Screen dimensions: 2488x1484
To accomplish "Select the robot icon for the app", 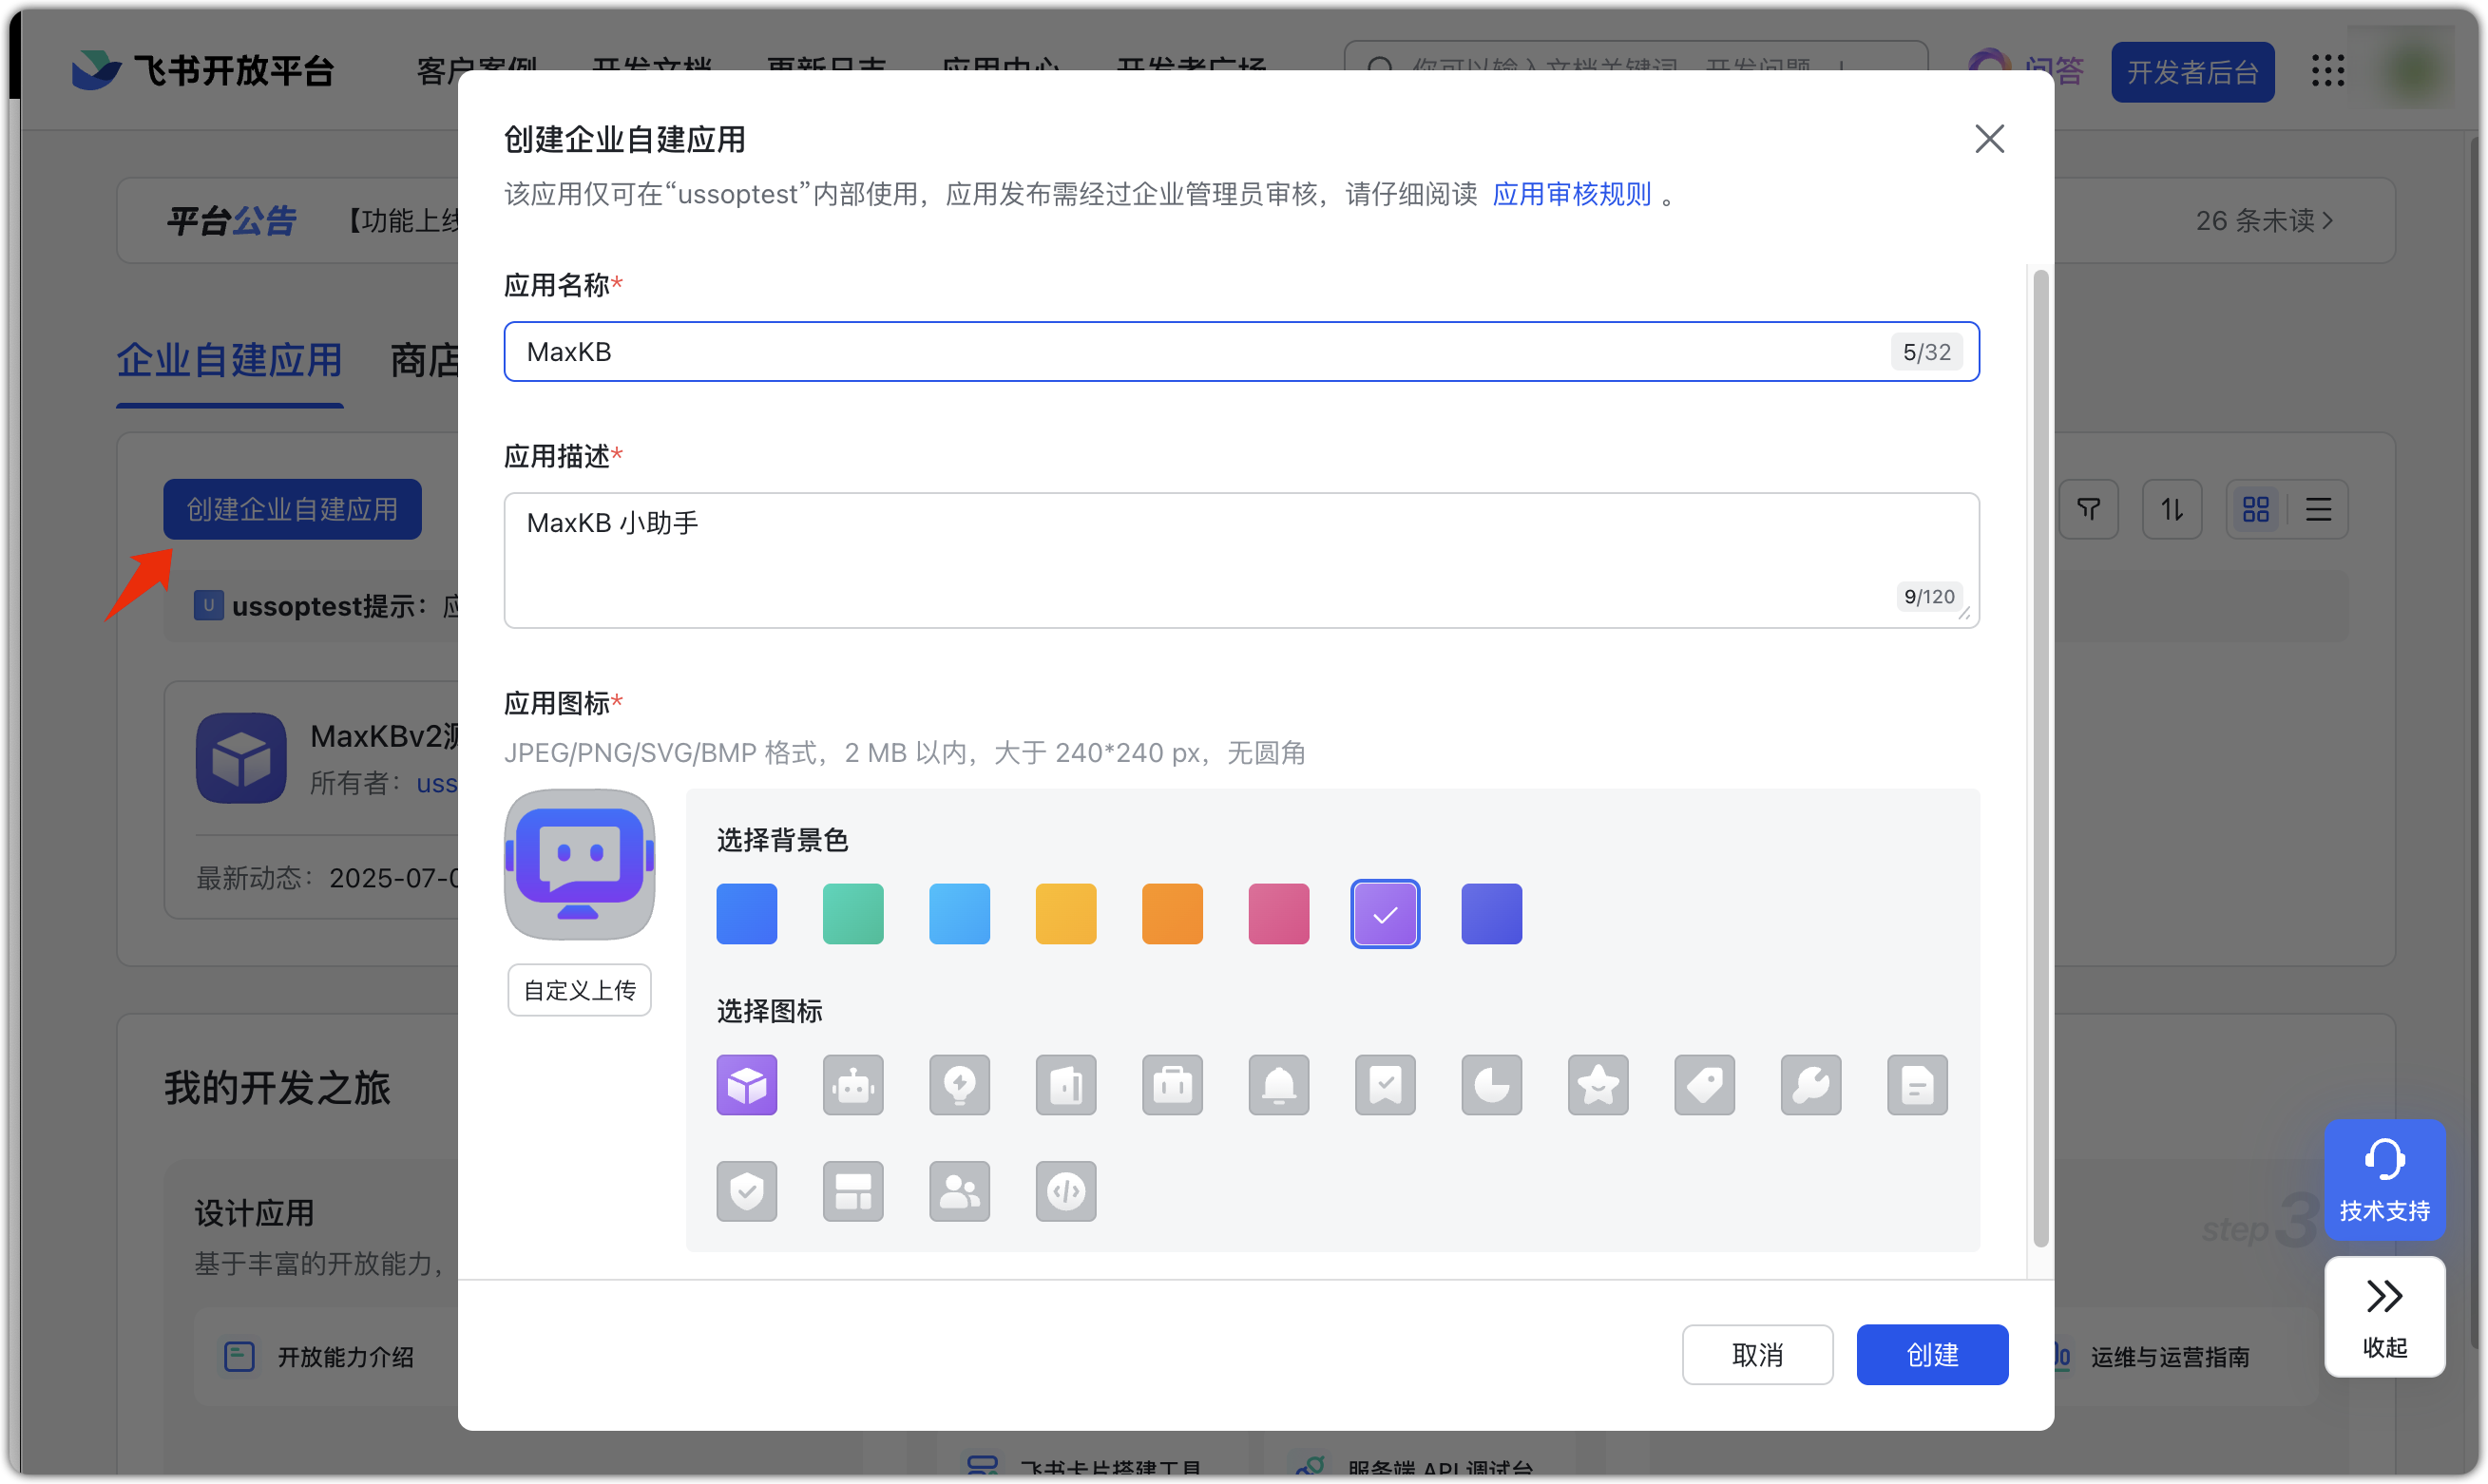I will [x=853, y=1084].
